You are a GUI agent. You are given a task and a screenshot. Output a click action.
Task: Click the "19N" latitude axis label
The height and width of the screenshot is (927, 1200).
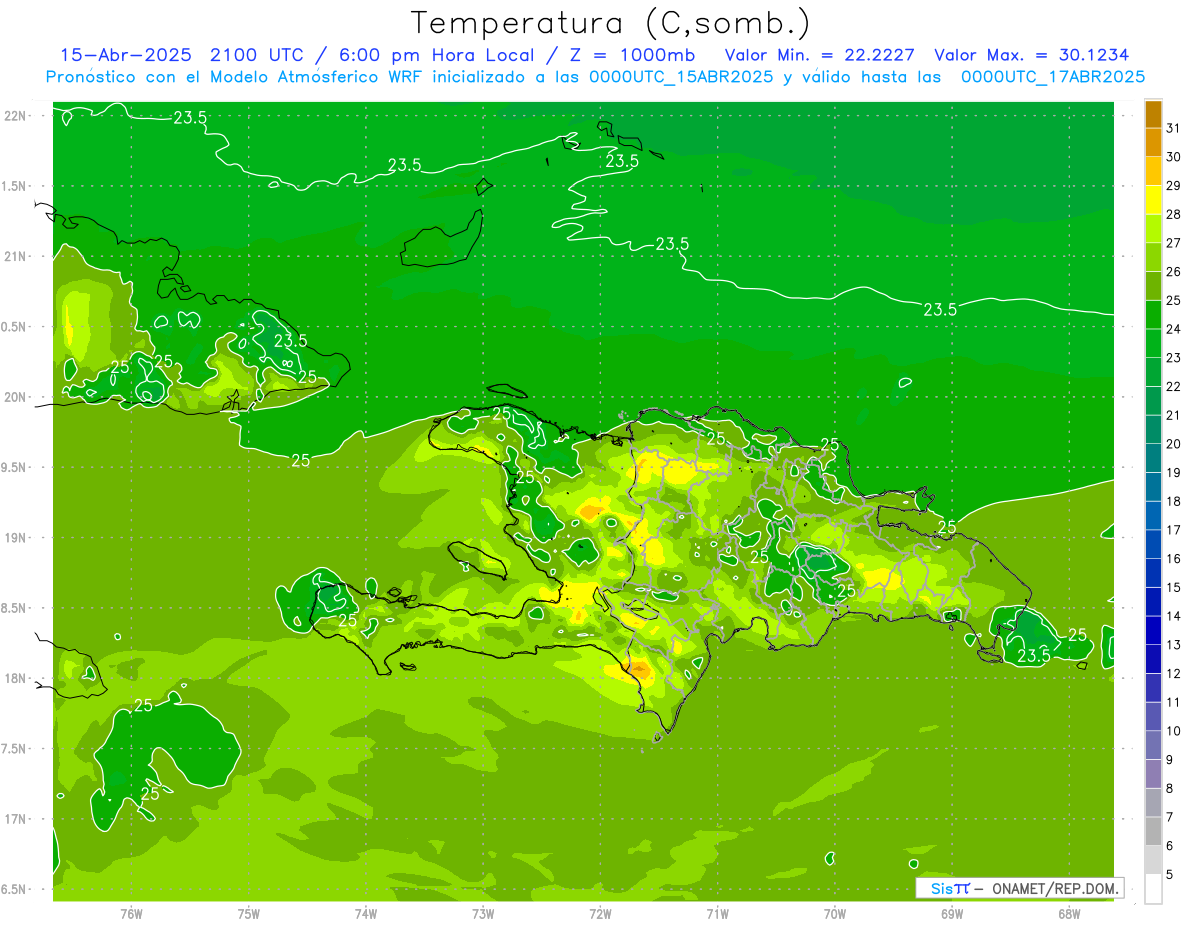click(x=17, y=538)
